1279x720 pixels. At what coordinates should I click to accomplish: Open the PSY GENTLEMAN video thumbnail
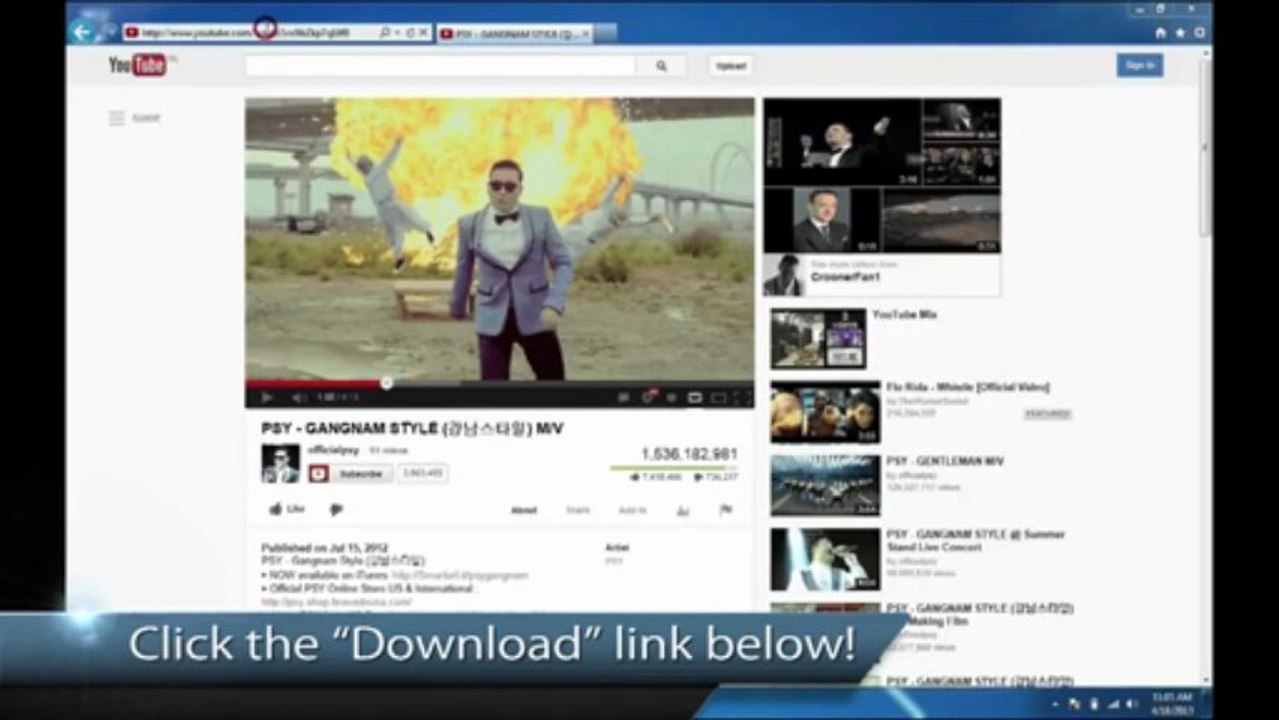[x=825, y=486]
